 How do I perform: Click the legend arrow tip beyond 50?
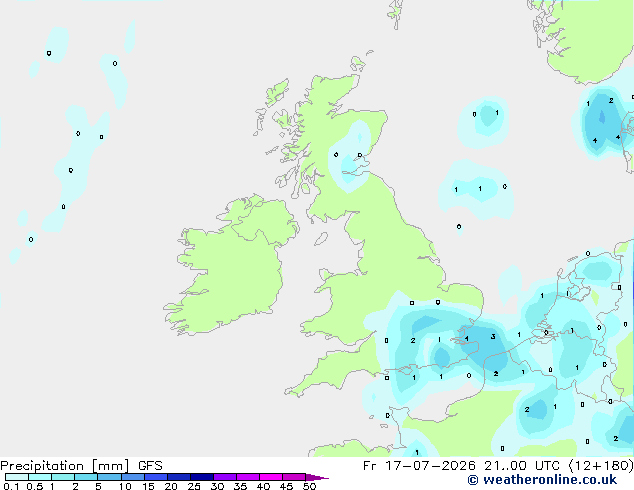[x=317, y=477]
